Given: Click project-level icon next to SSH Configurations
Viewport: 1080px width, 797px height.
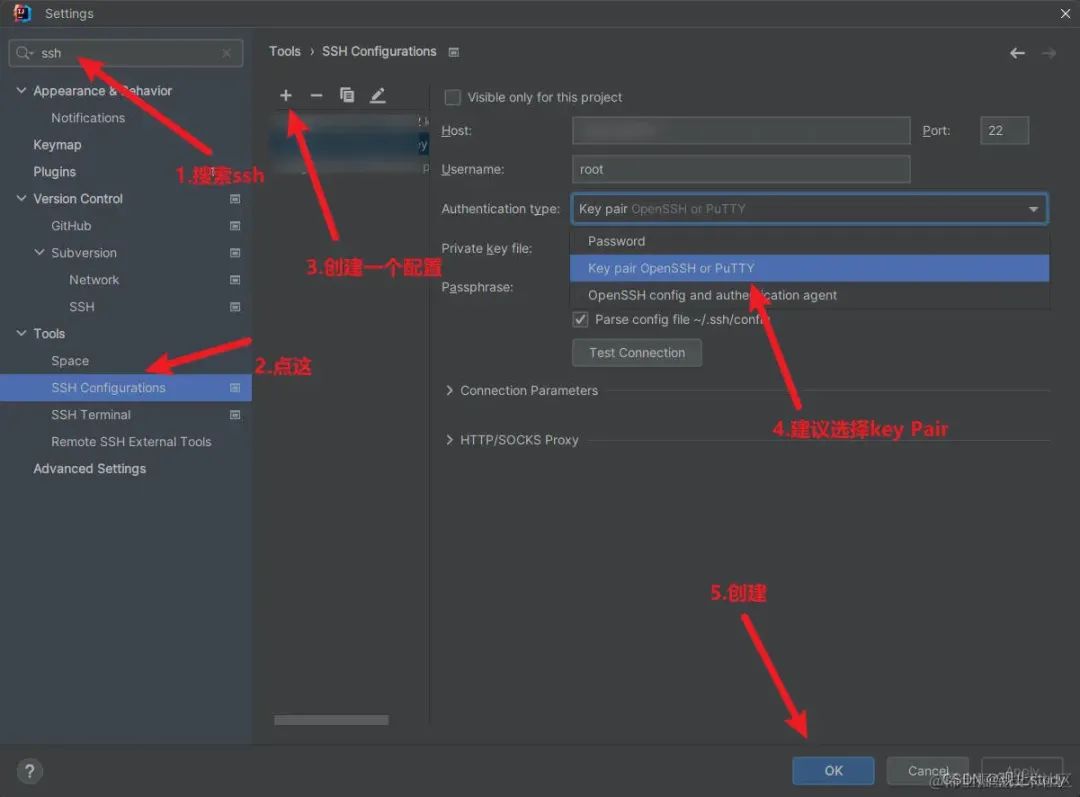Looking at the screenshot, I should click(x=235, y=388).
